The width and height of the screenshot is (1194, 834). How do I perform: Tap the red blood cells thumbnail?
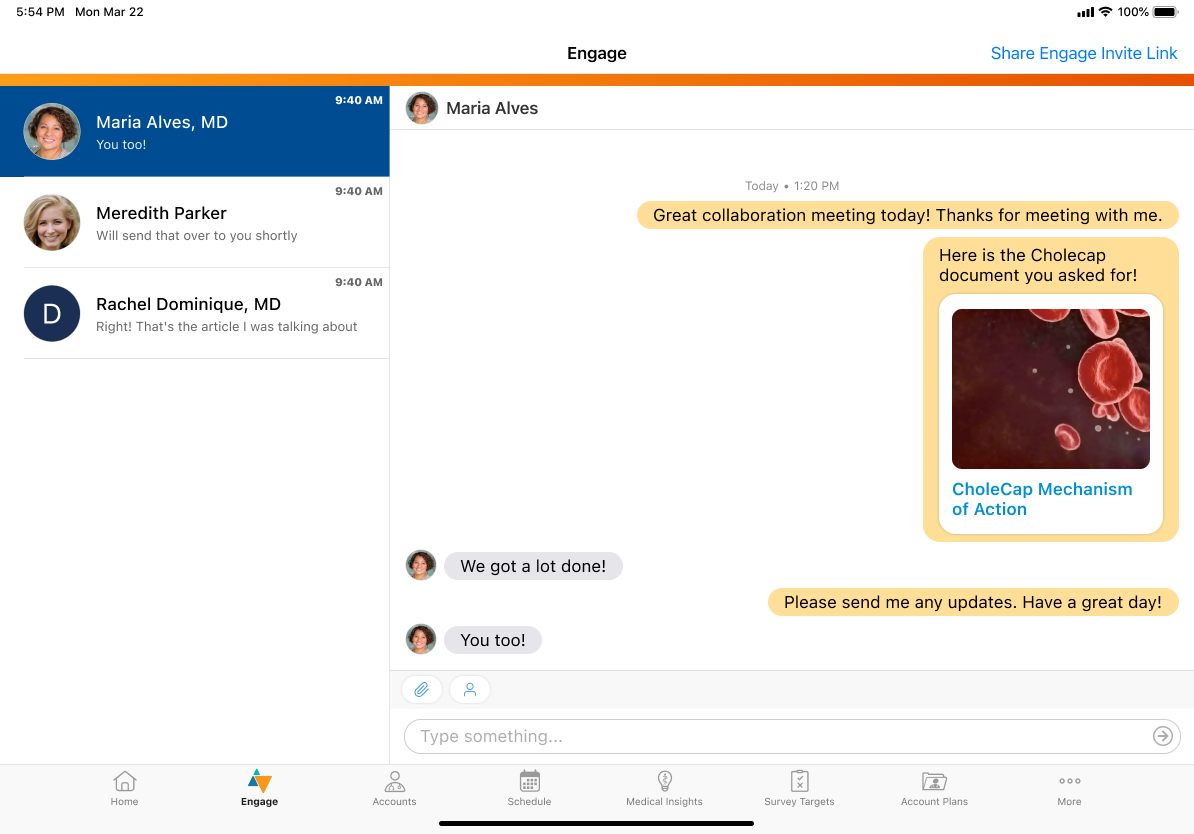coord(1050,389)
